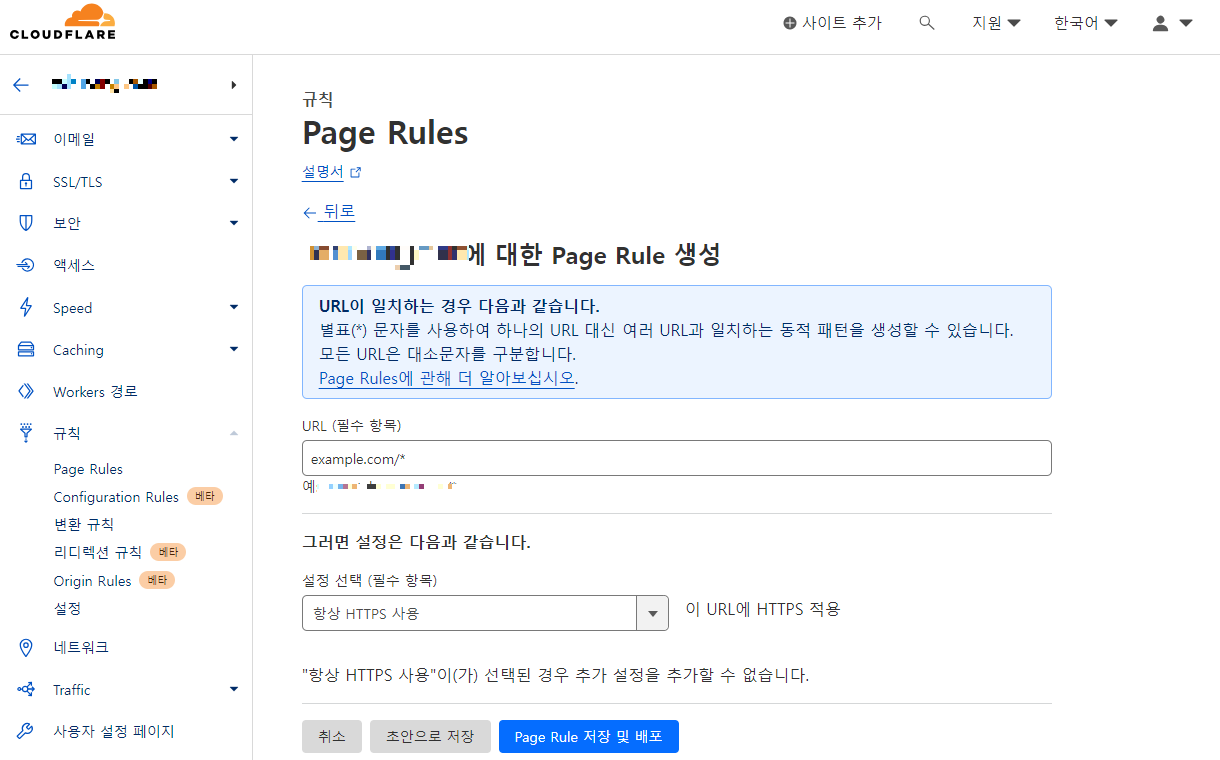Click the 베타 badge beside Configuration Rules
The width and height of the screenshot is (1220, 760).
(205, 497)
